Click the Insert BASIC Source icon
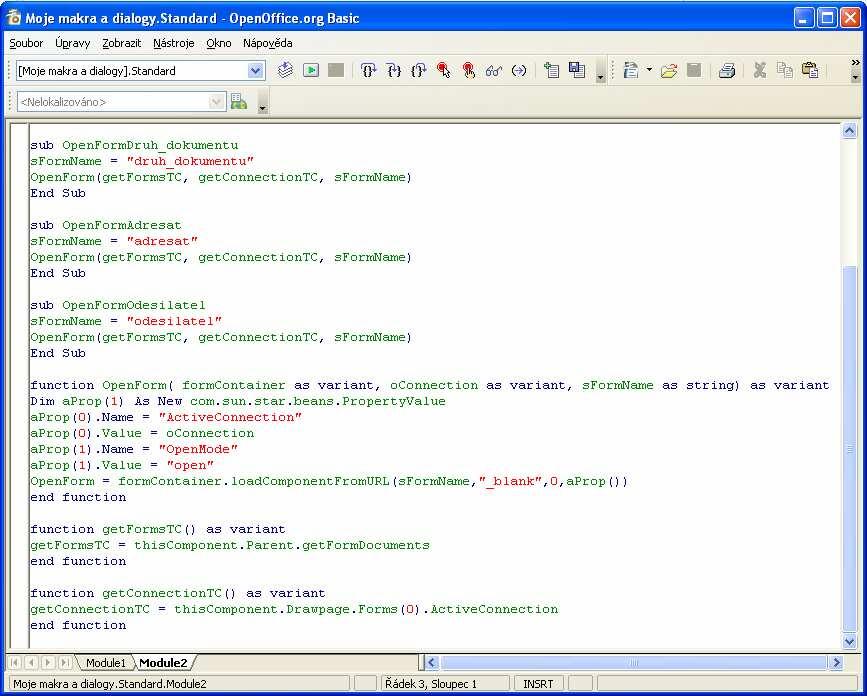This screenshot has height=696, width=867. coord(551,70)
